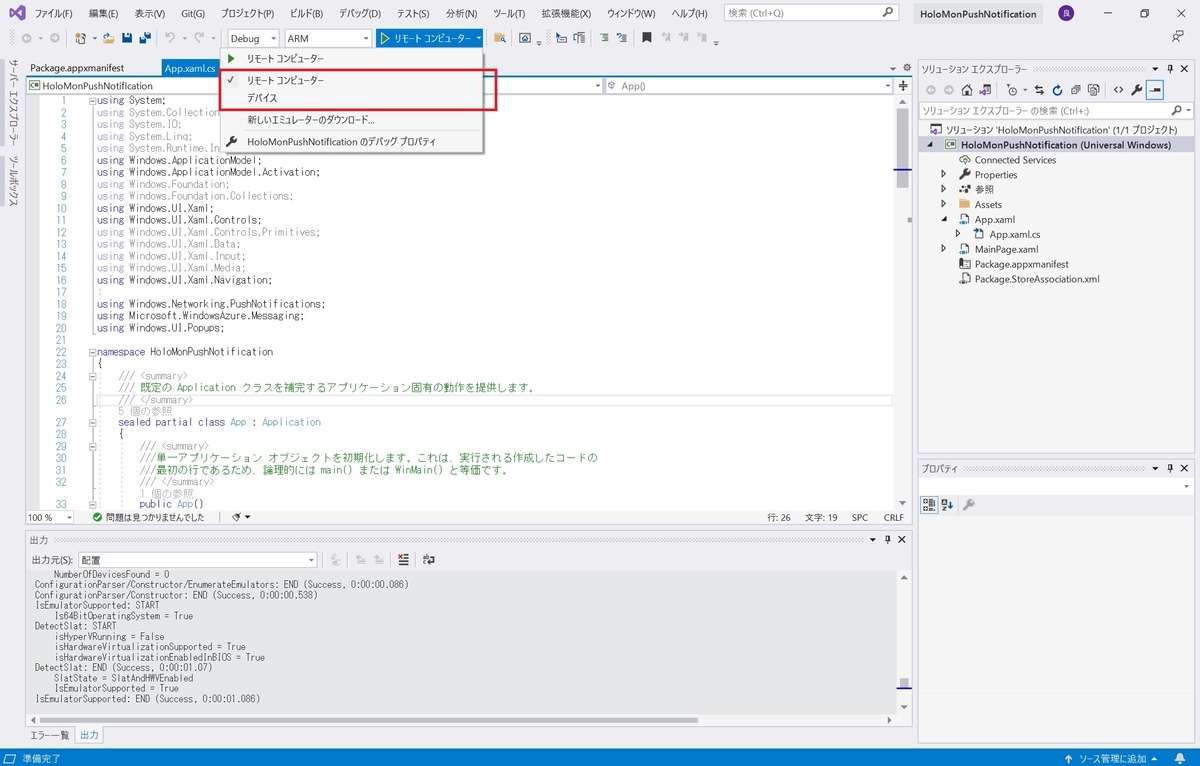This screenshot has height=766, width=1200.
Task: Click the Save file toolbar icon
Action: point(127,38)
